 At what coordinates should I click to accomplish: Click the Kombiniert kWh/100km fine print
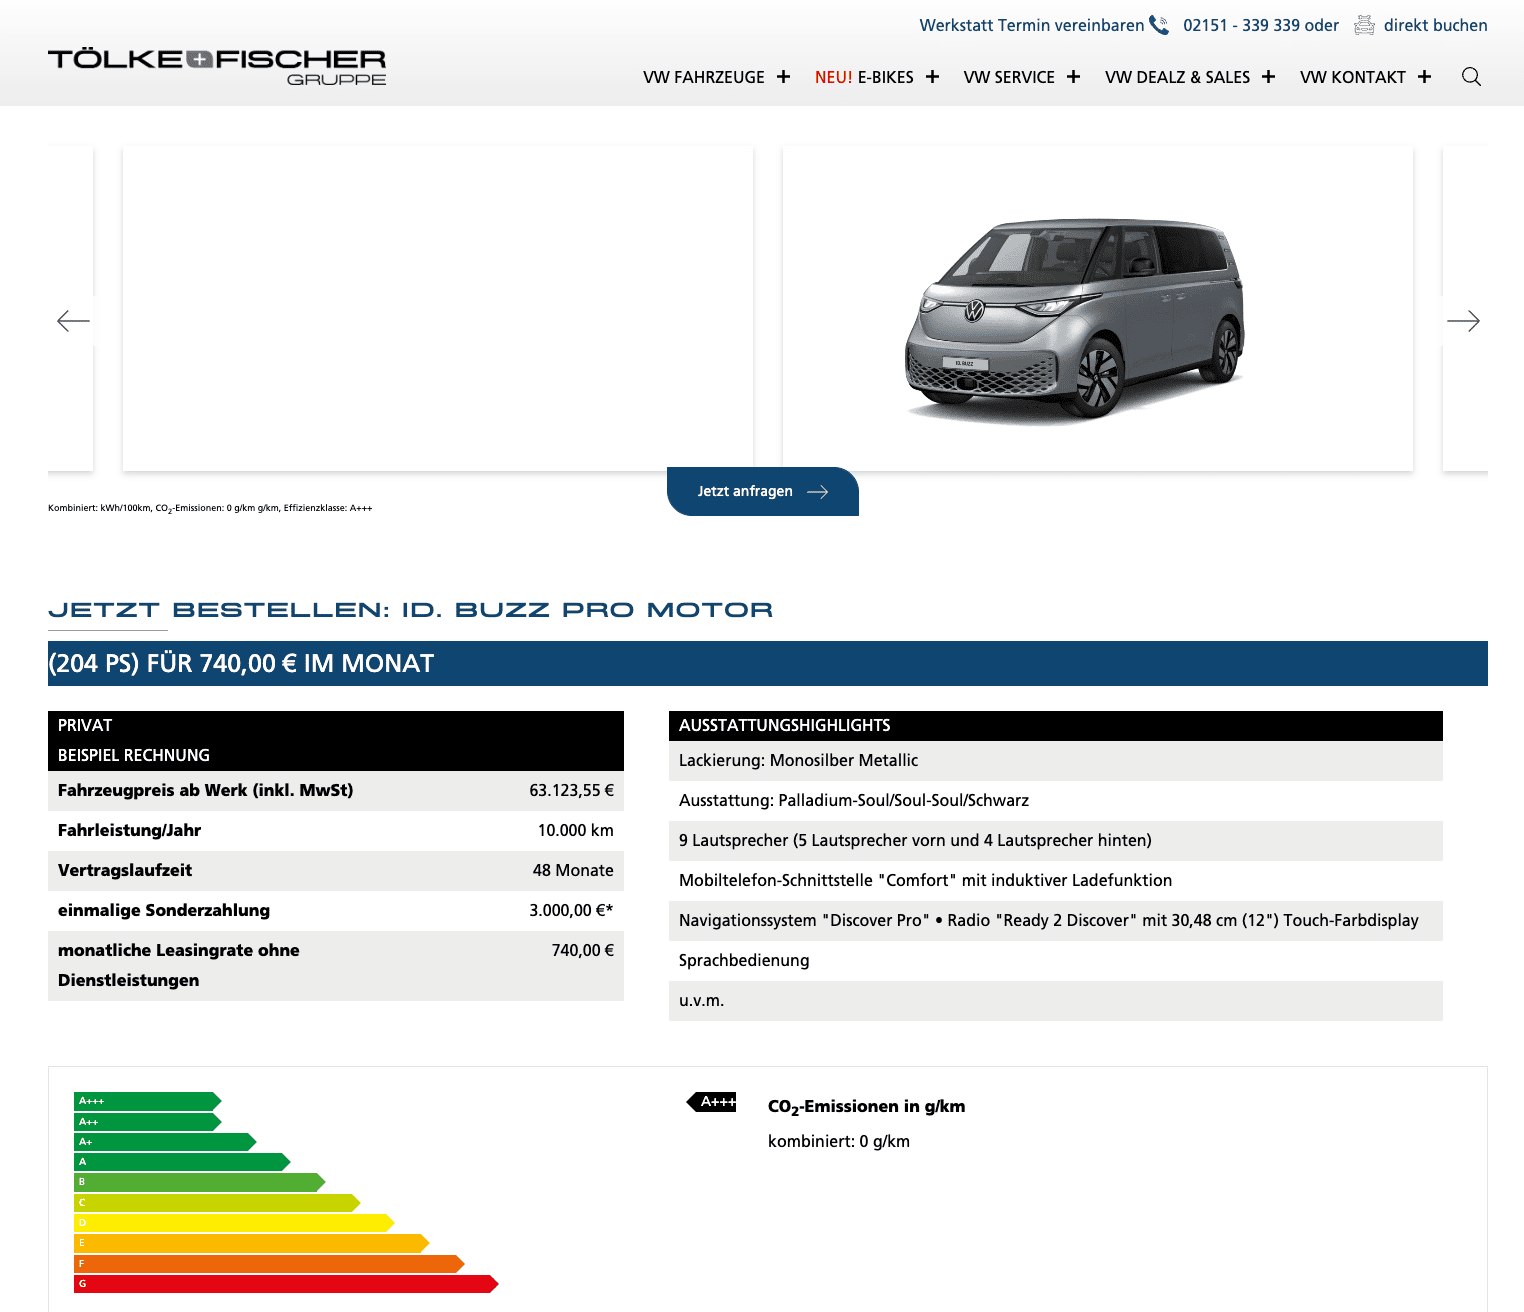point(210,508)
